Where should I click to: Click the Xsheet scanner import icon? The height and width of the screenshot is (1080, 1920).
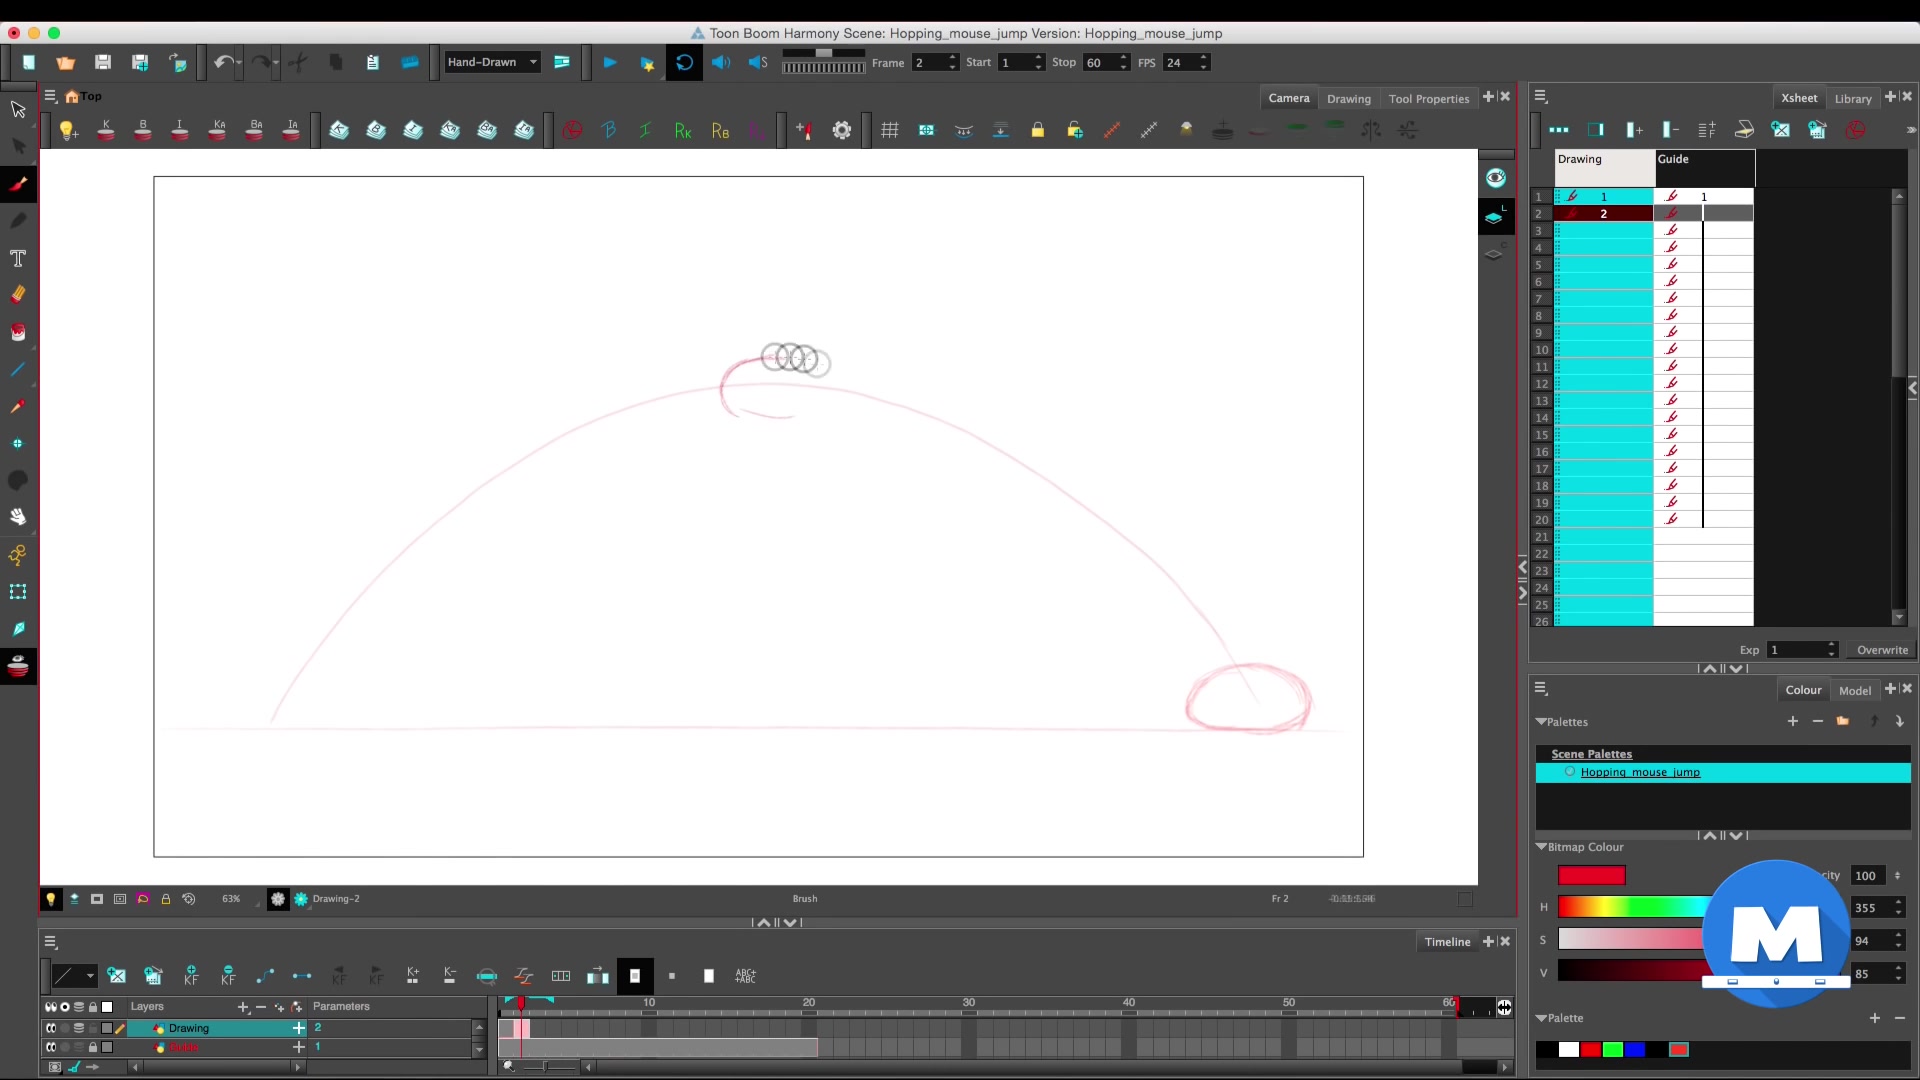(1744, 130)
